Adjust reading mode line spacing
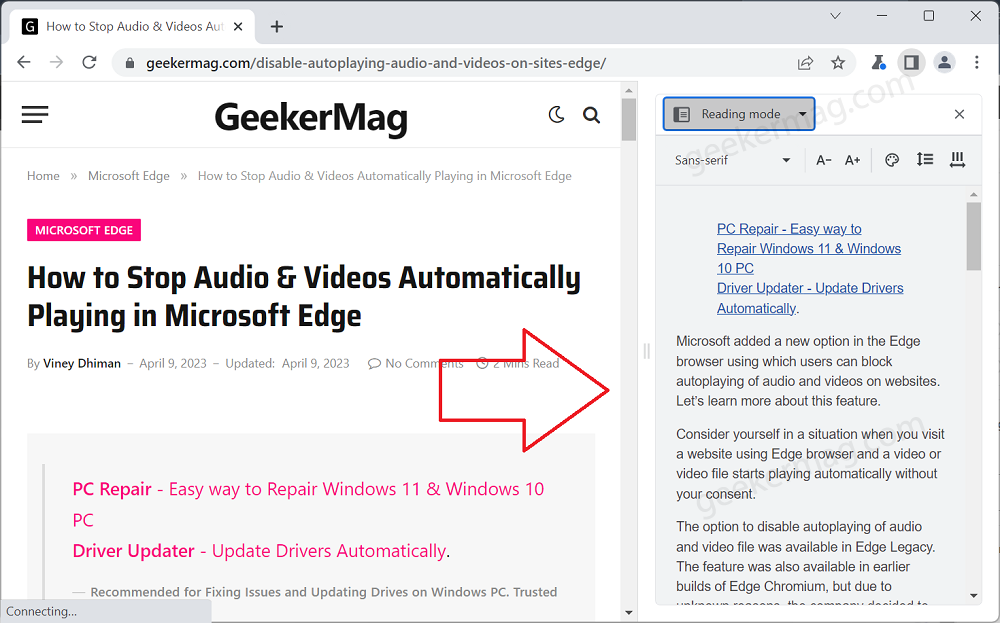 (925, 160)
